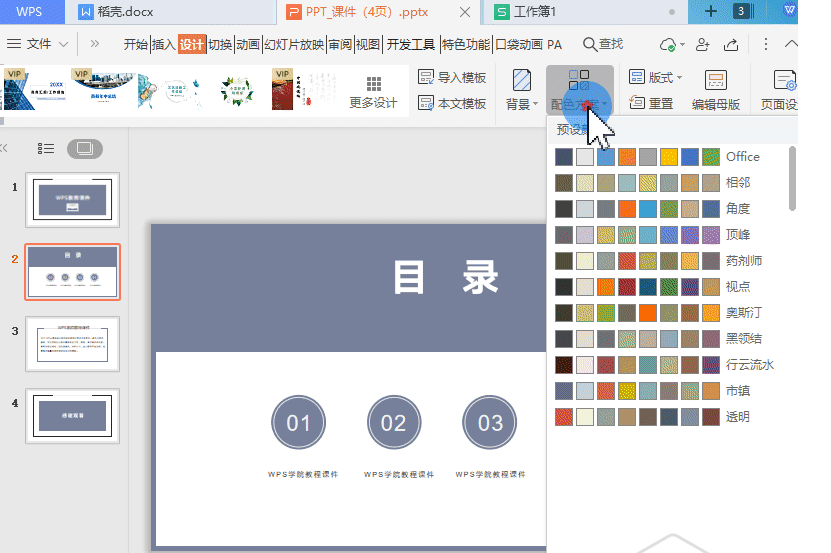Click the 03 circle on the slide
Image resolution: width=831 pixels, height=553 pixels.
pos(490,423)
